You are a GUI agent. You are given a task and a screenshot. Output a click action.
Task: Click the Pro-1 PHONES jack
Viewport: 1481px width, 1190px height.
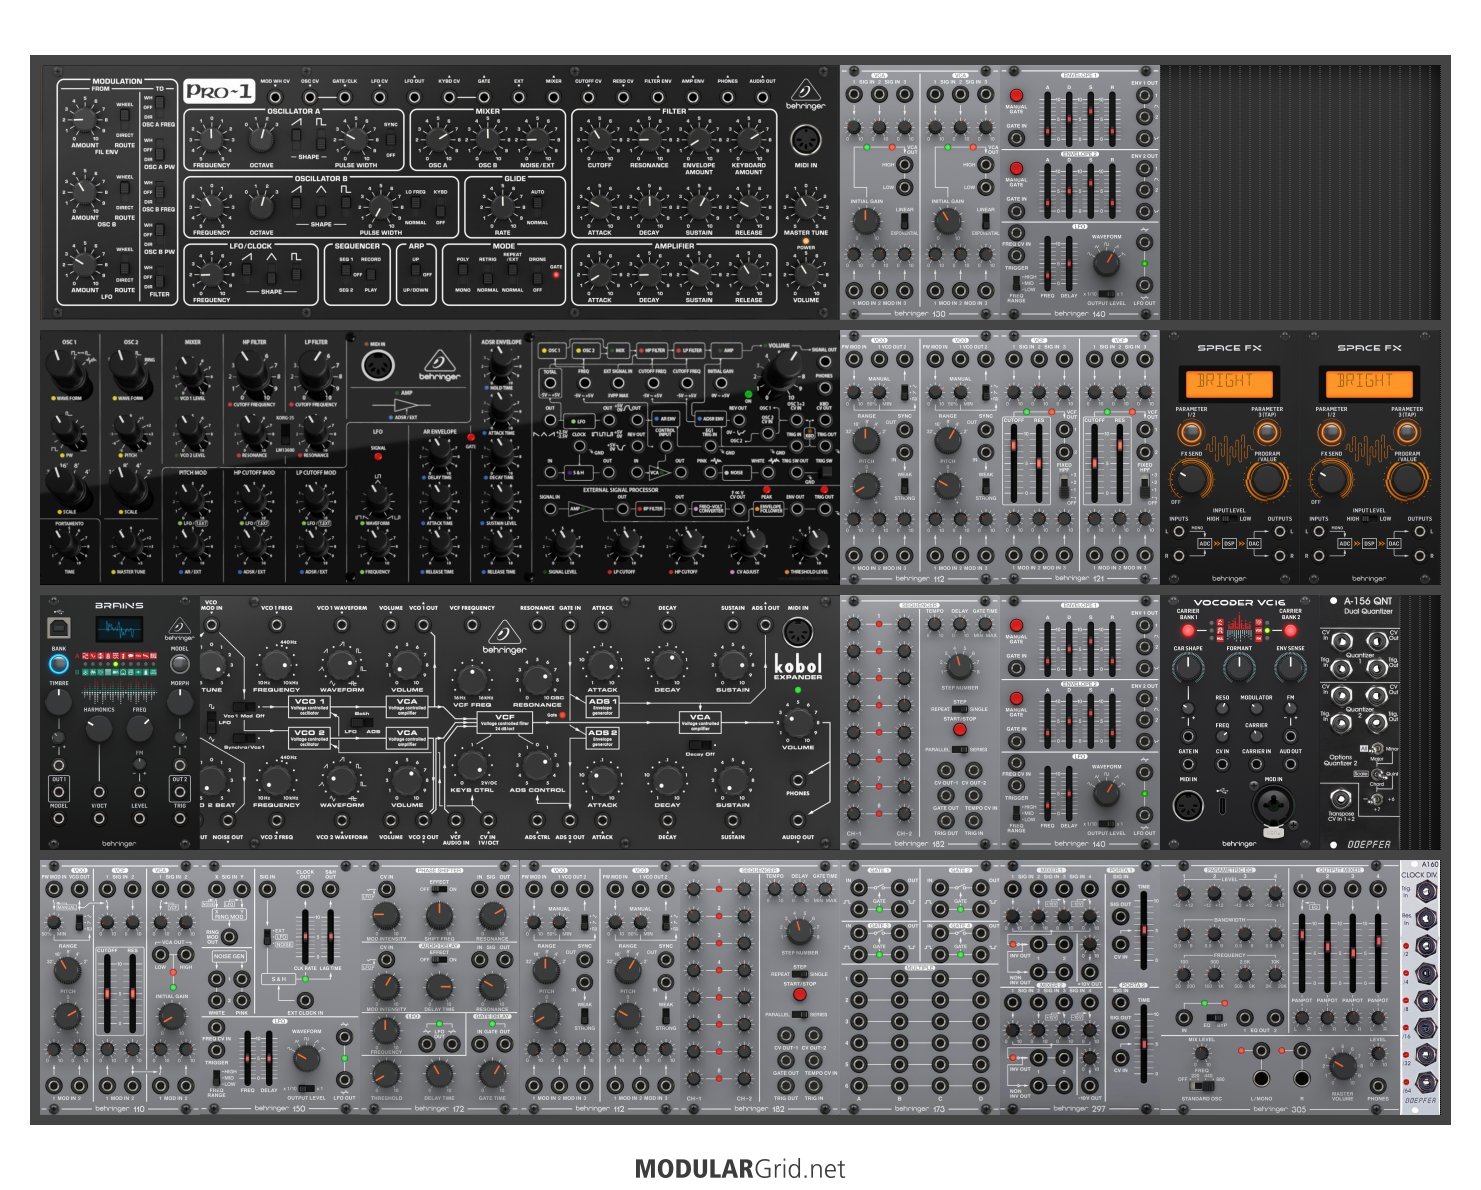[727, 96]
